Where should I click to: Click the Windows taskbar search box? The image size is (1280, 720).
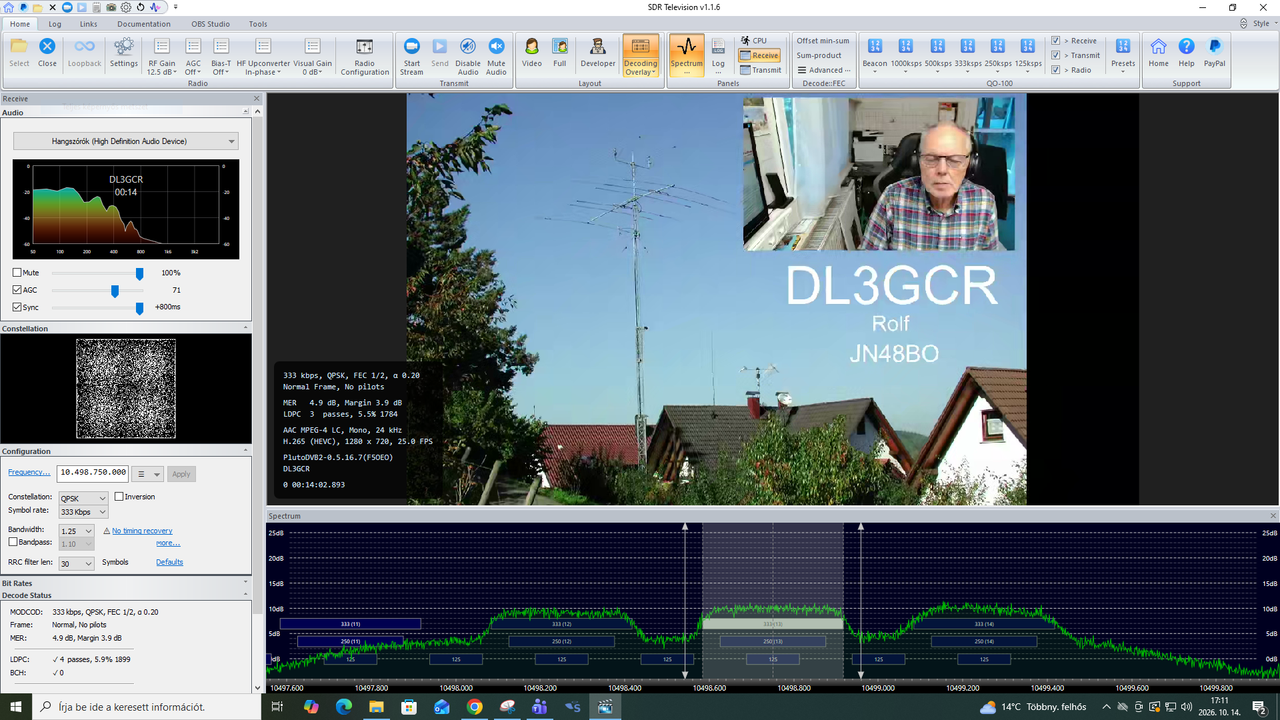pyautogui.click(x=146, y=707)
